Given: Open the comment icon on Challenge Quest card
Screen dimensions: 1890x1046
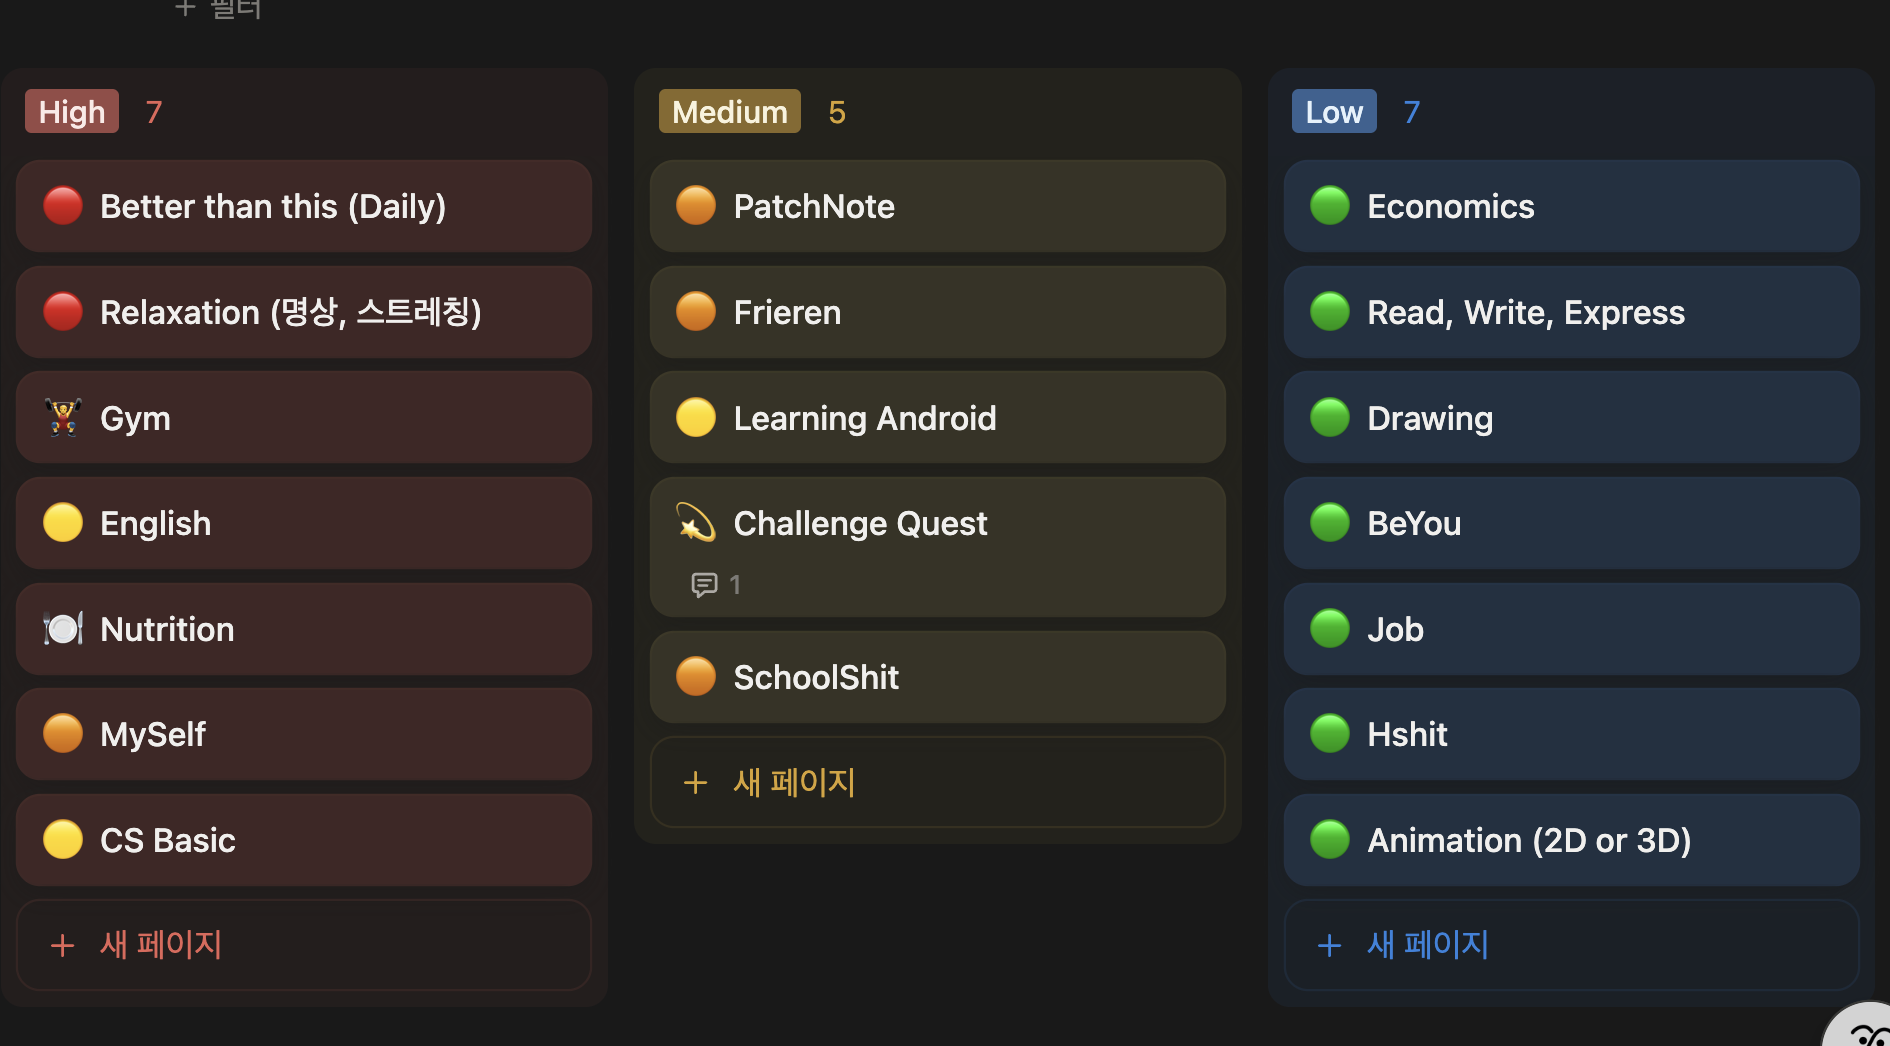Looking at the screenshot, I should click(x=704, y=585).
